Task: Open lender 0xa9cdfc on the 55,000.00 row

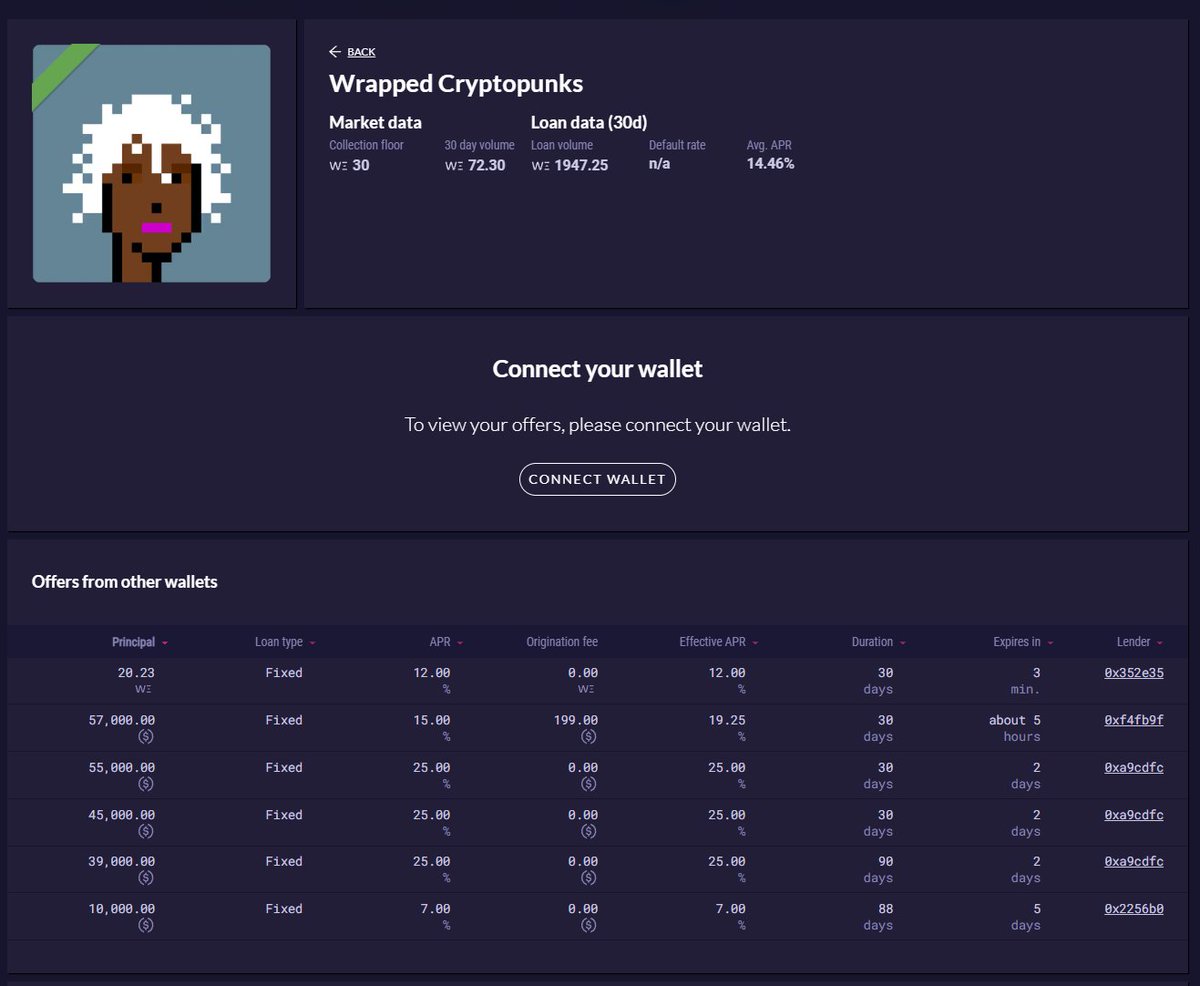Action: click(x=1134, y=768)
